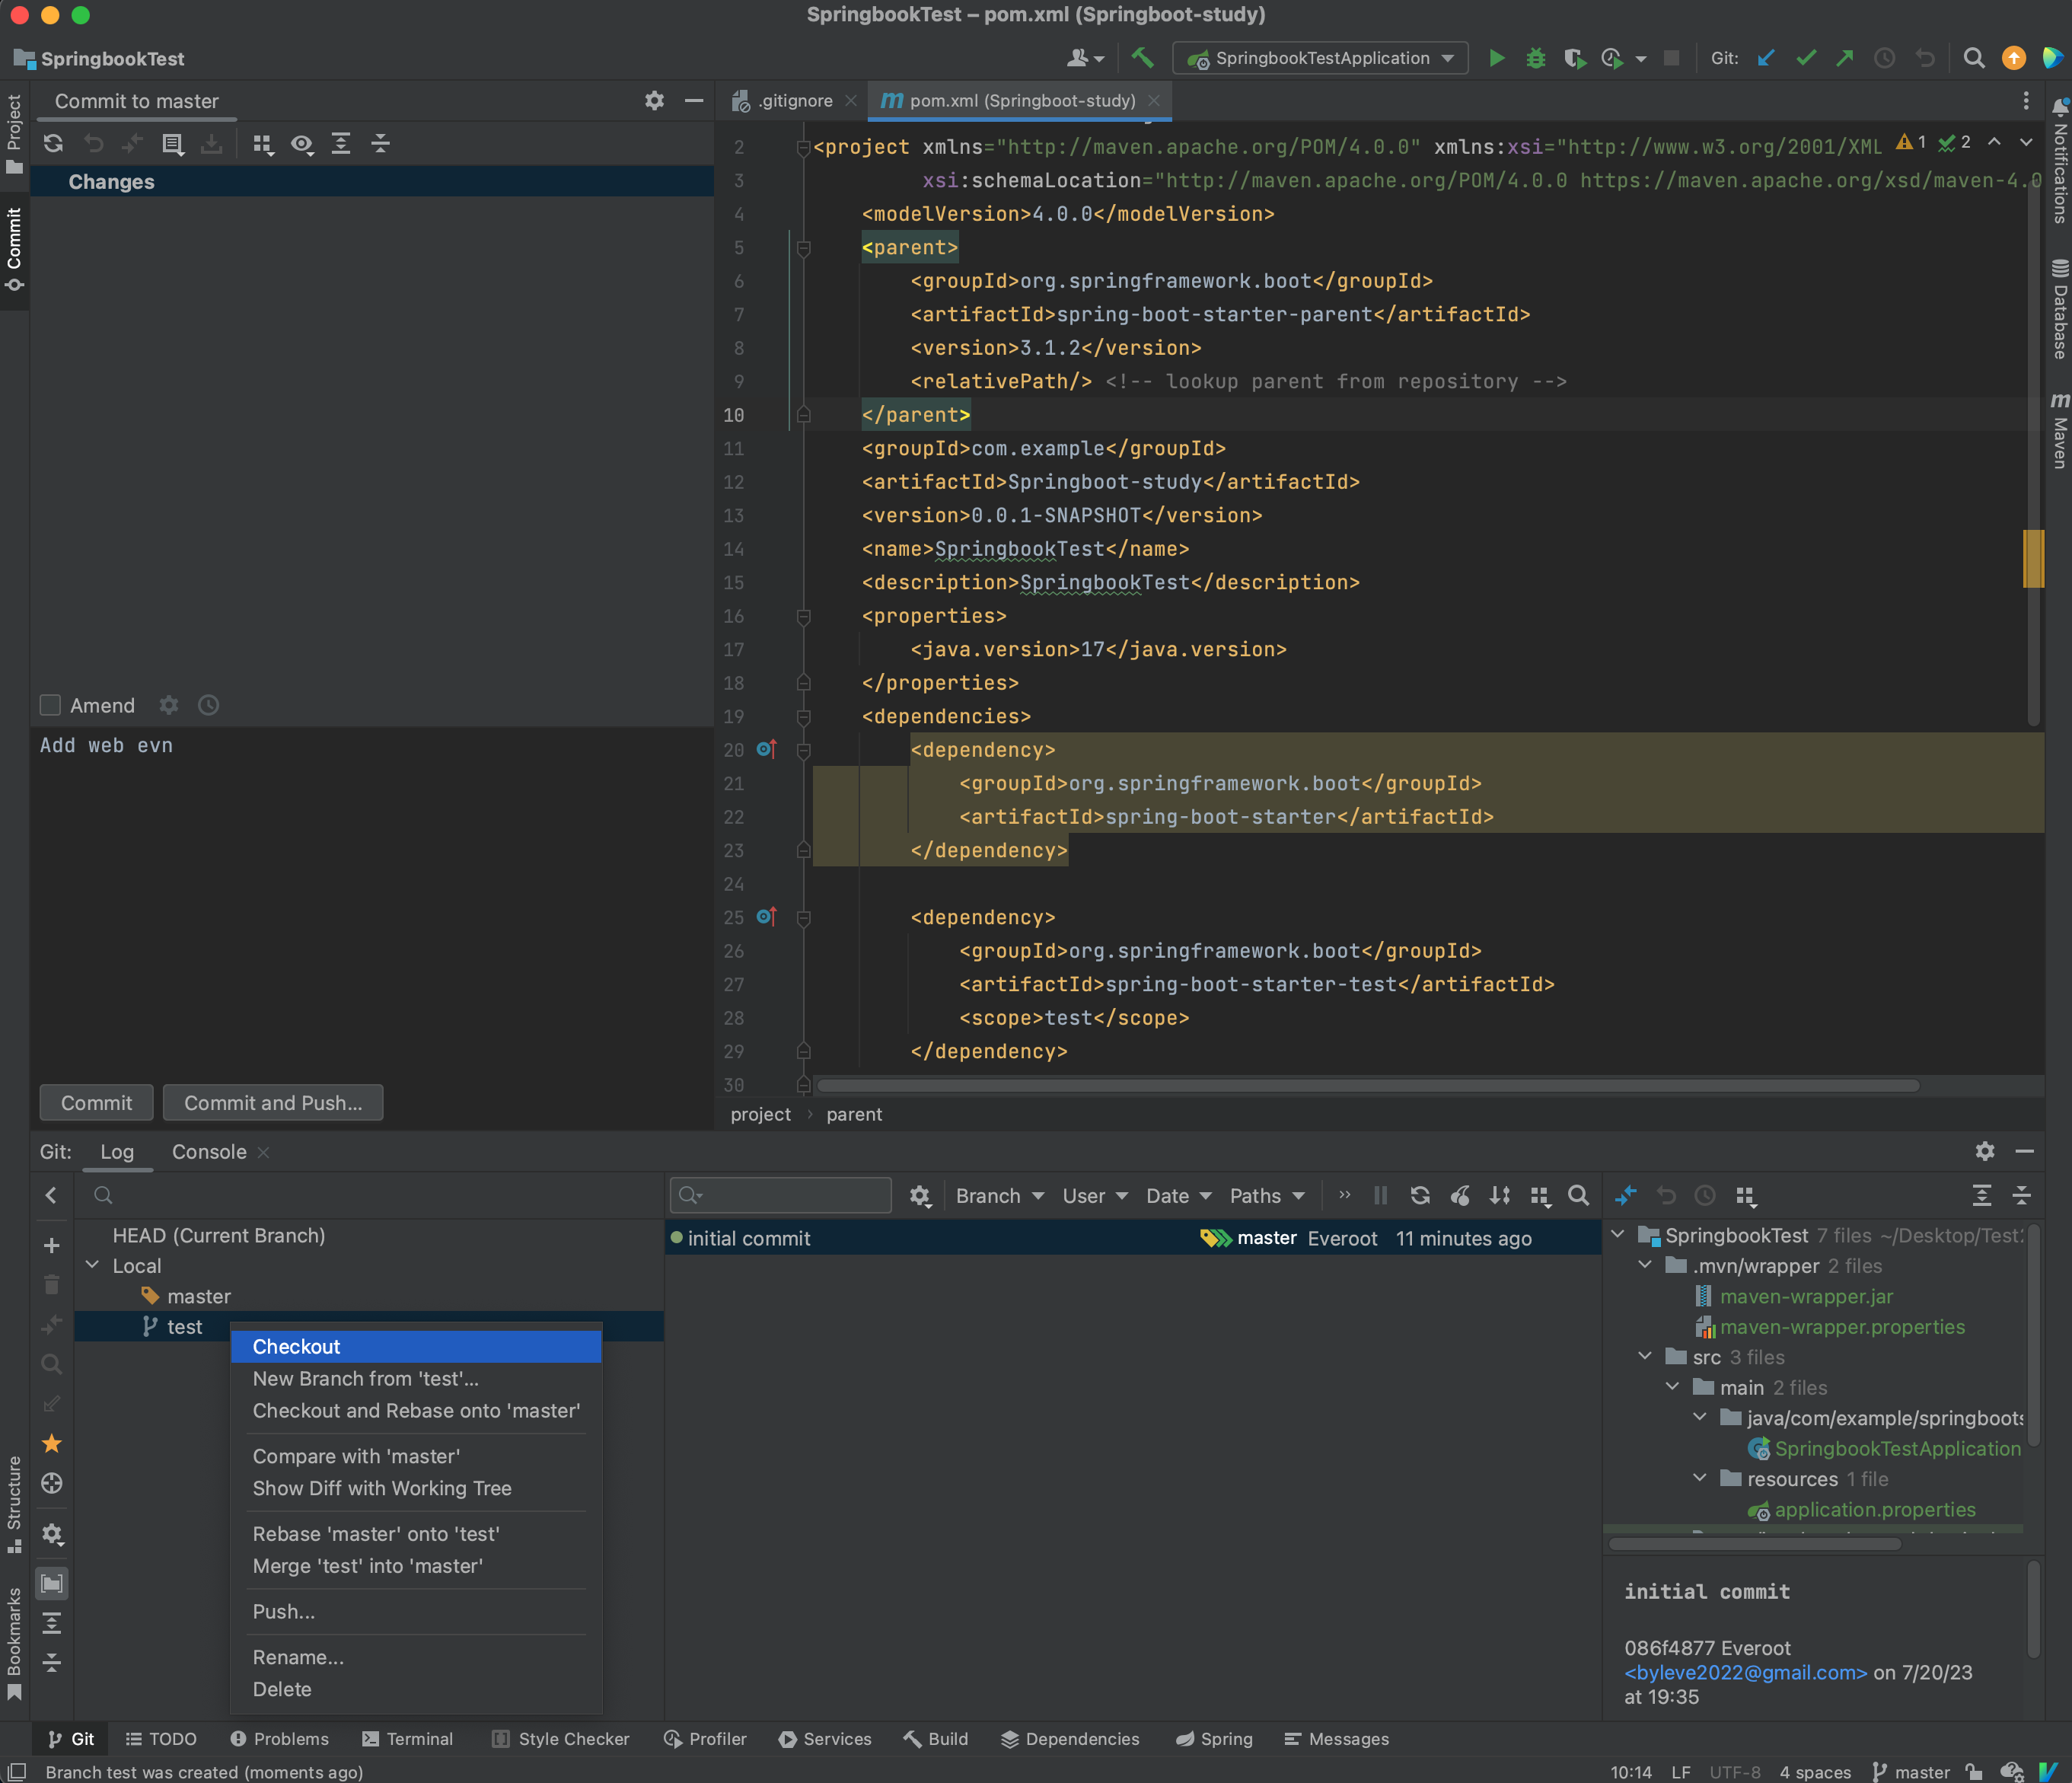
Task: Select Checkout in the branch context menu
Action: click(416, 1347)
